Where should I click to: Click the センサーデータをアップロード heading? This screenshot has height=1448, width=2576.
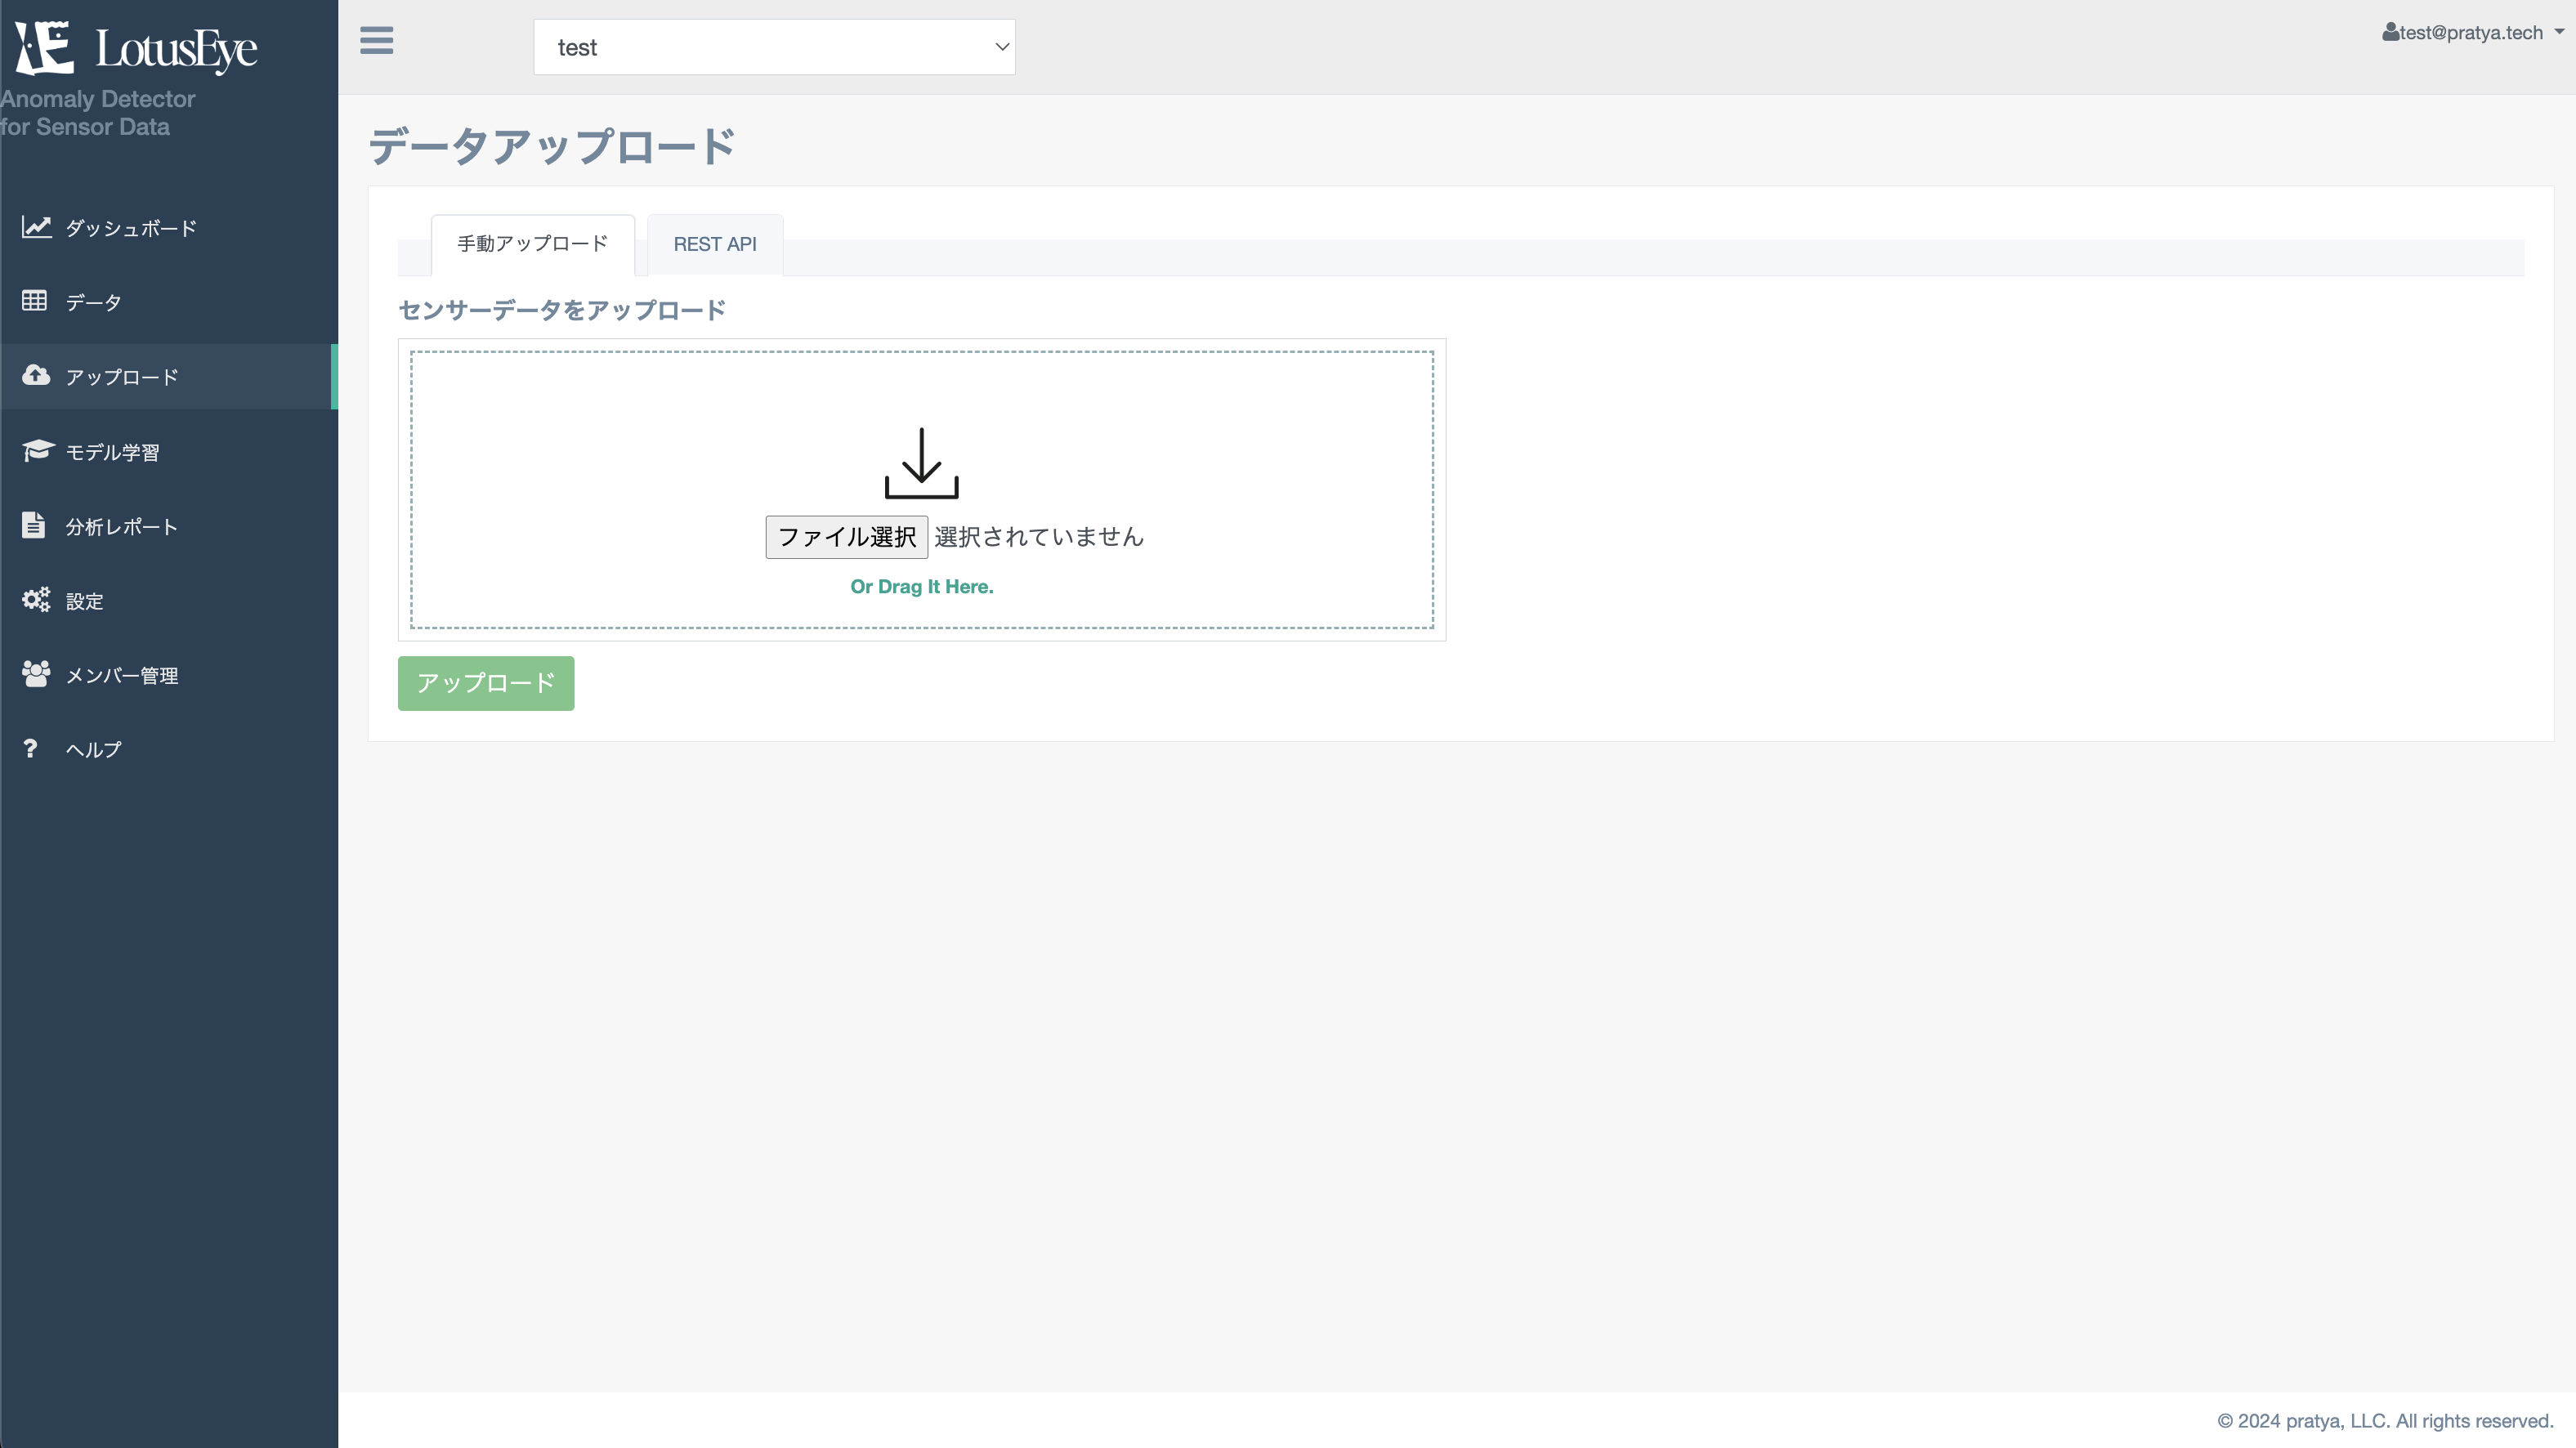562,310
